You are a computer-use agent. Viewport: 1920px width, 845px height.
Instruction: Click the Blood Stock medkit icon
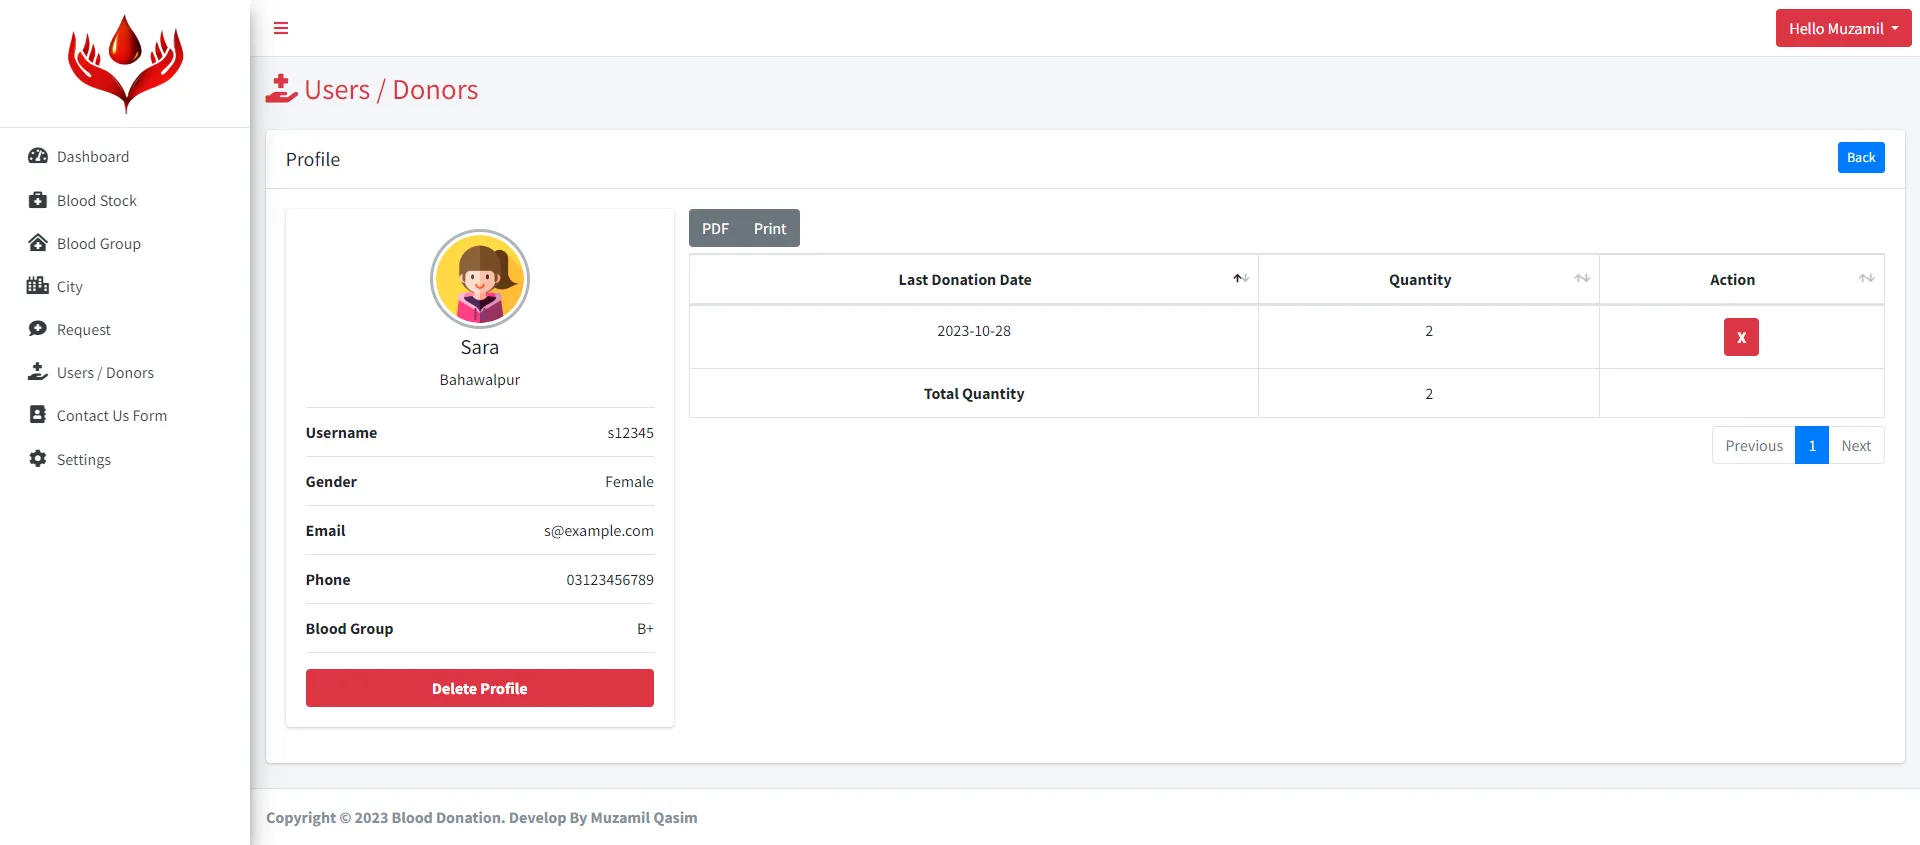38,200
